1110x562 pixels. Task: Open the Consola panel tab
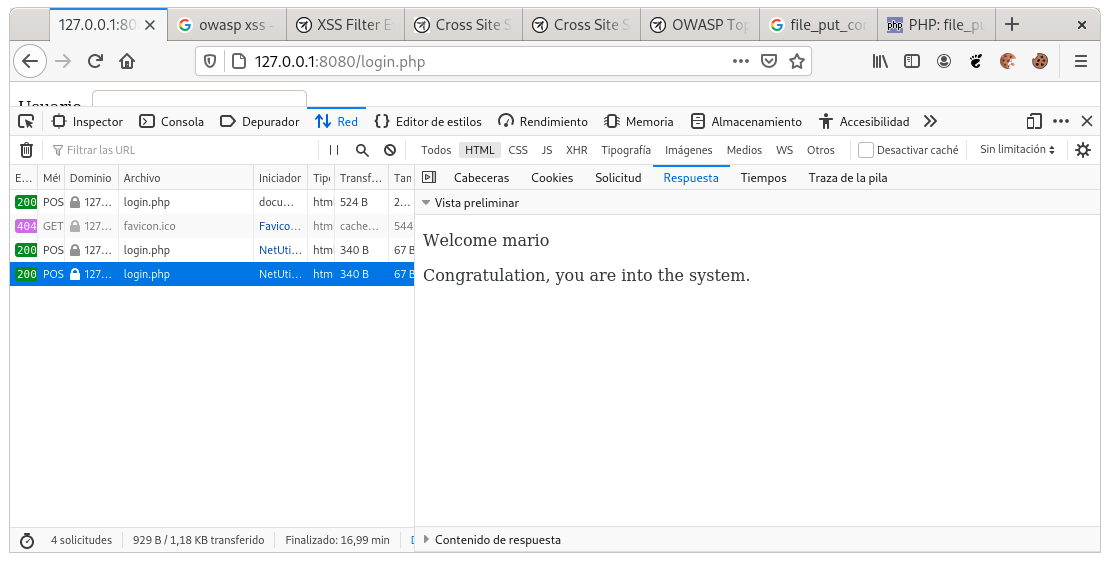[171, 122]
